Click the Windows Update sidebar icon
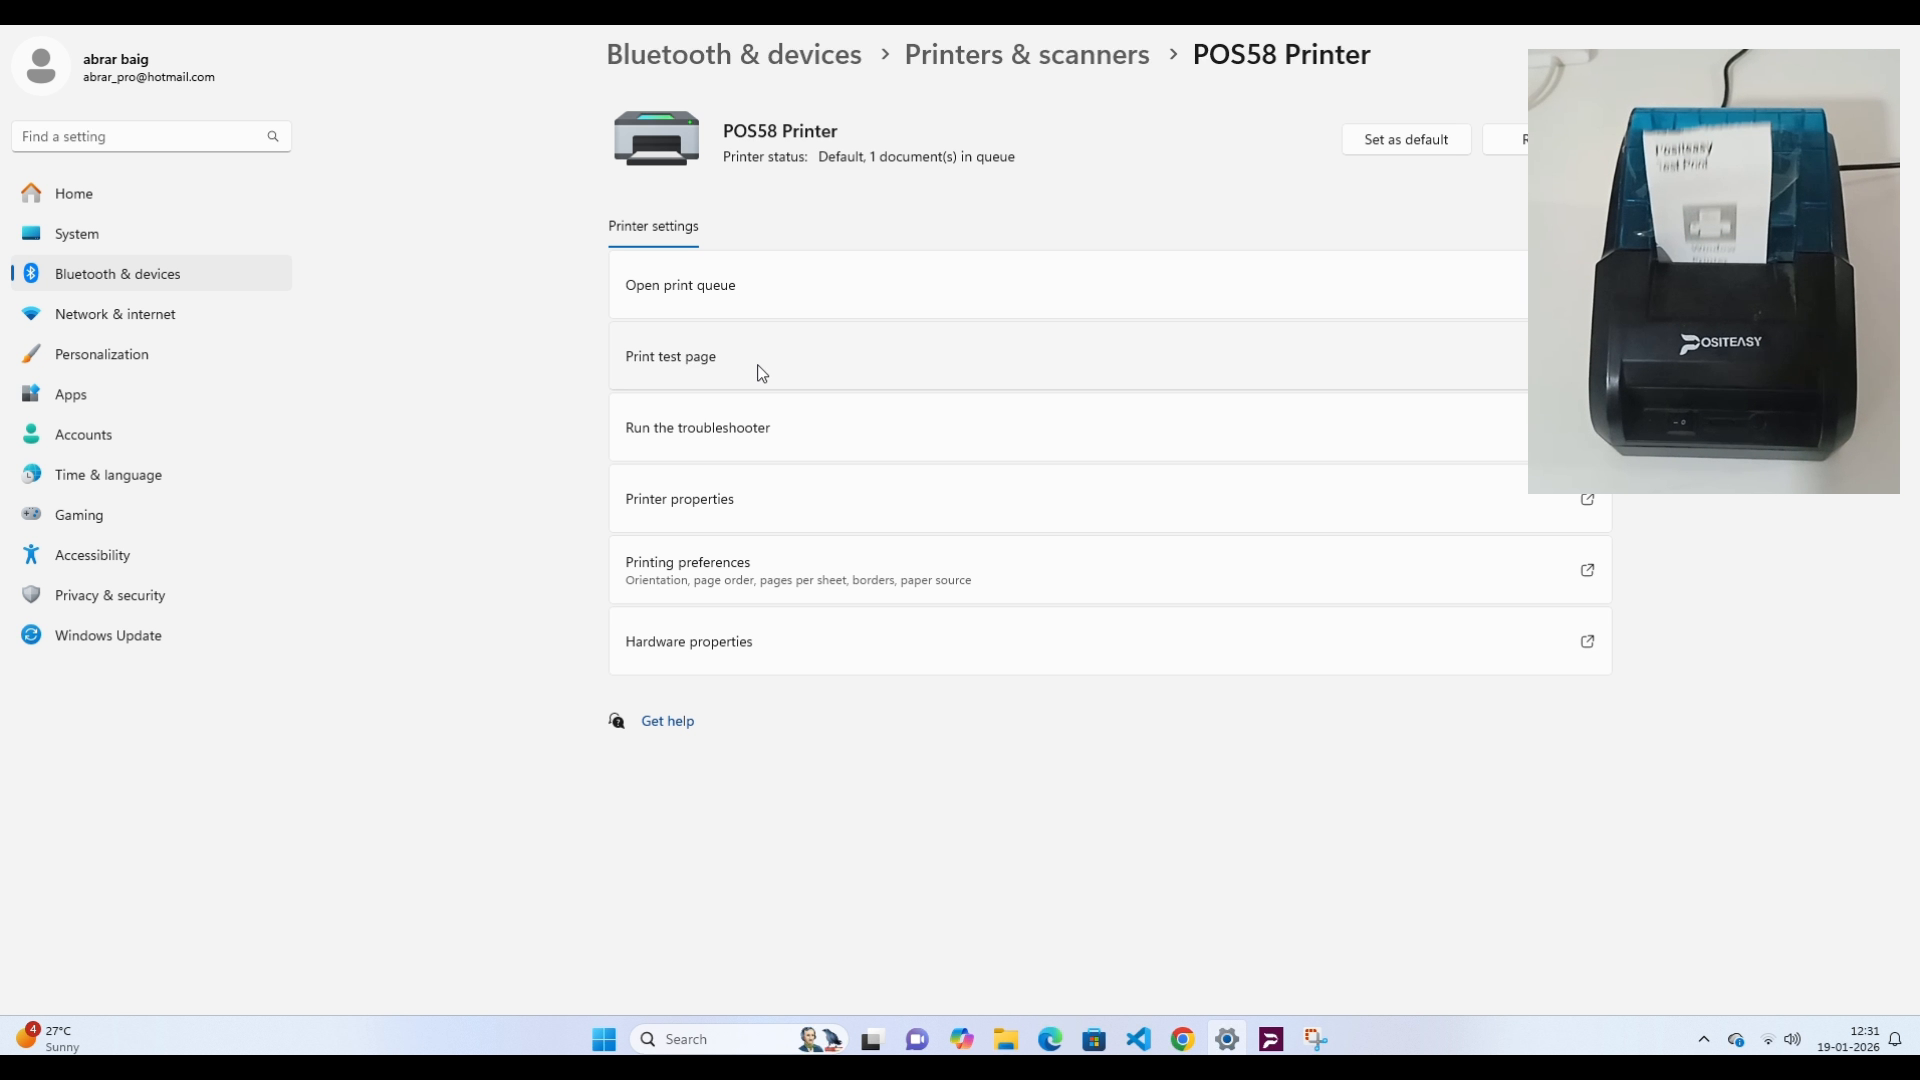Image resolution: width=1920 pixels, height=1080 pixels. [32, 635]
